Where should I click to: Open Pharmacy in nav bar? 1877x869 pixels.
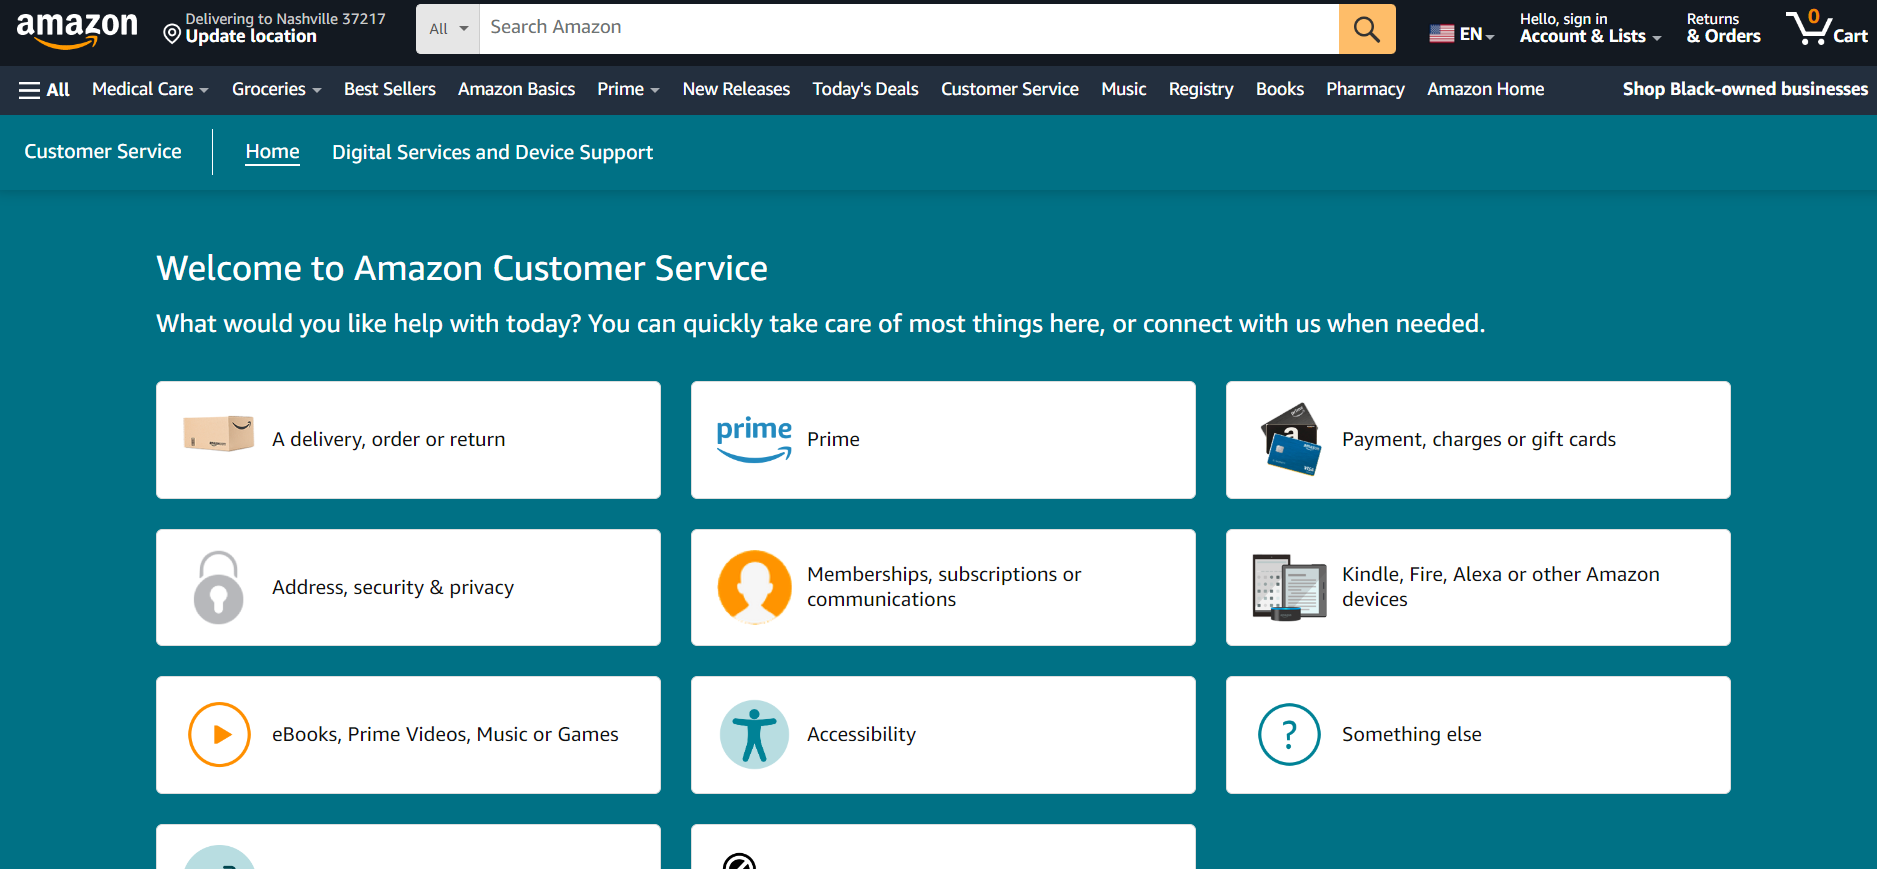(1365, 89)
